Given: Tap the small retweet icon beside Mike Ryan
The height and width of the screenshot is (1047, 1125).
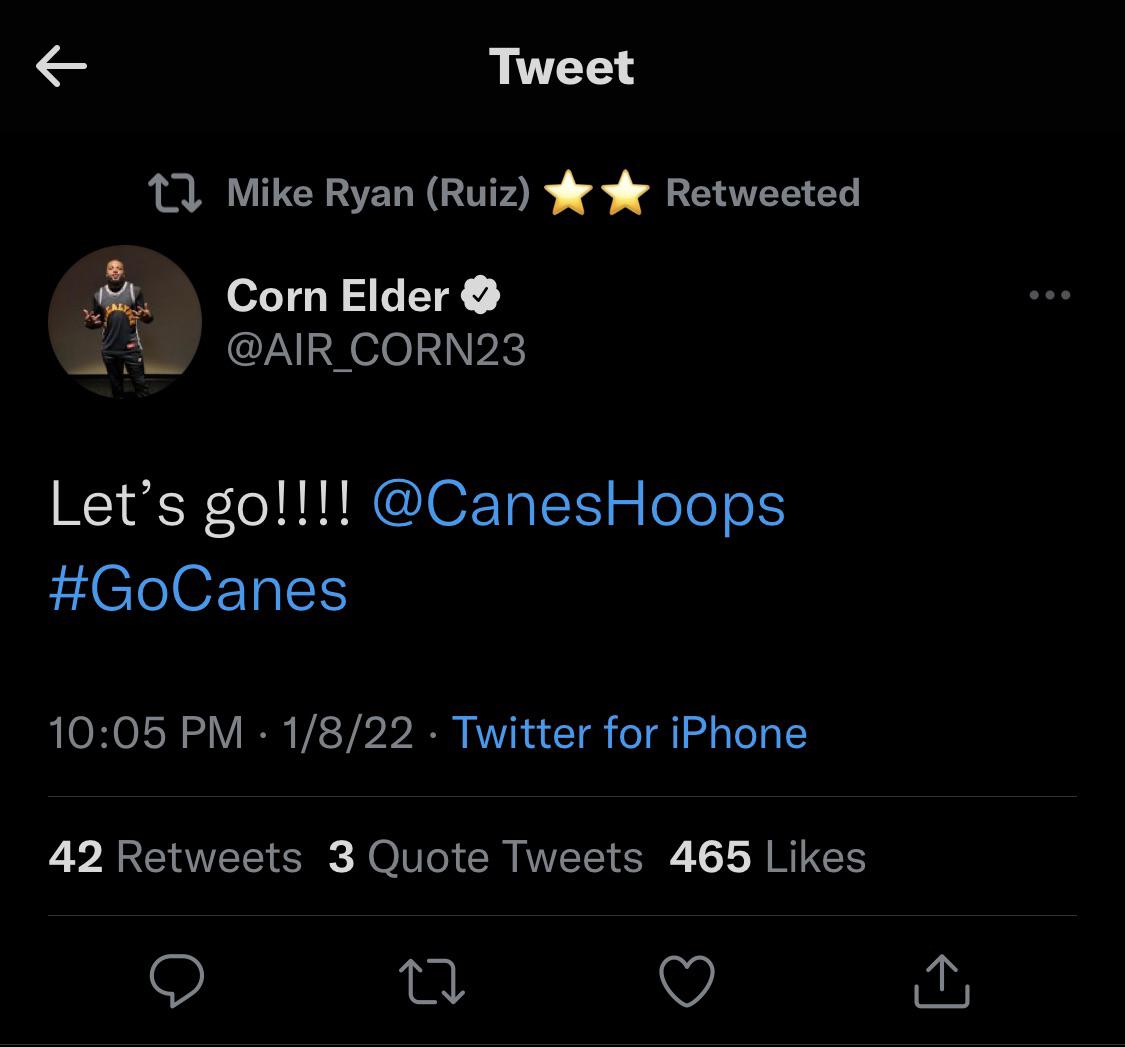Looking at the screenshot, I should [174, 193].
